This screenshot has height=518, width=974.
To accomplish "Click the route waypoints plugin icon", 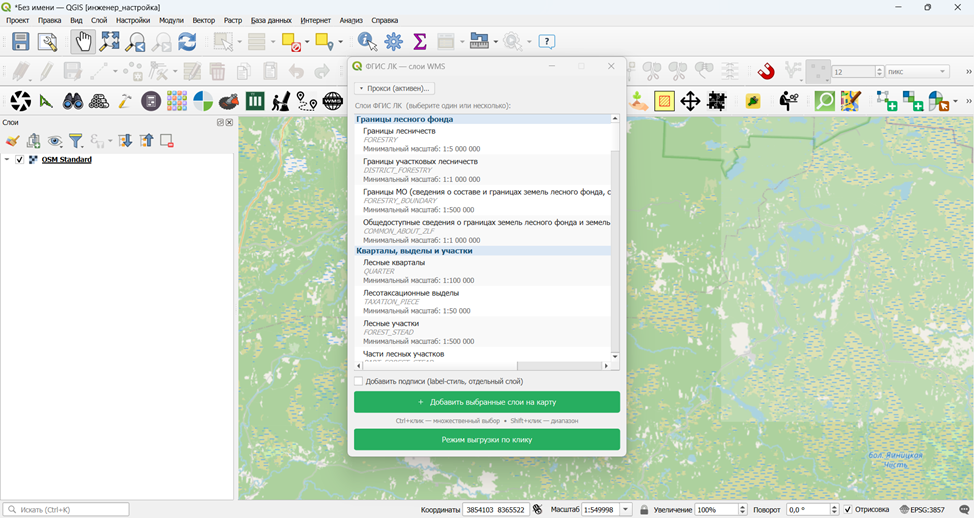I will pyautogui.click(x=306, y=101).
